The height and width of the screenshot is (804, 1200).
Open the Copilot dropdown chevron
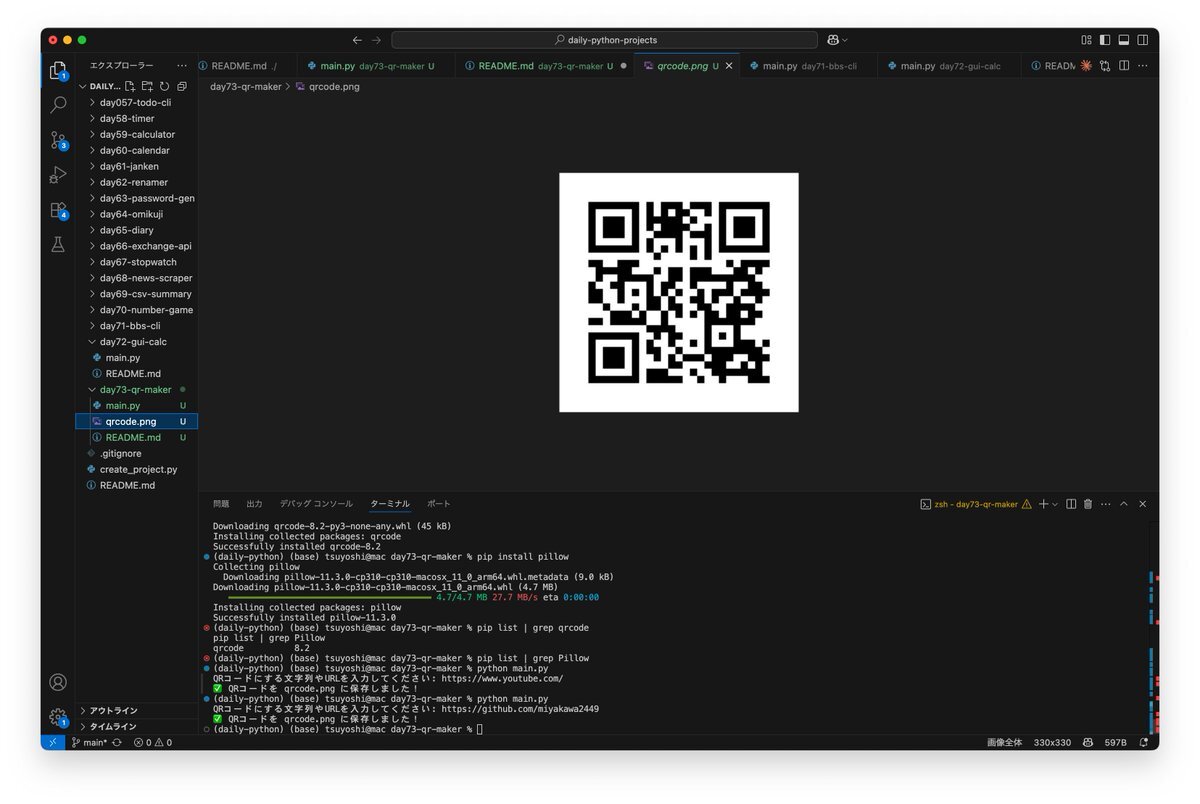coord(845,40)
